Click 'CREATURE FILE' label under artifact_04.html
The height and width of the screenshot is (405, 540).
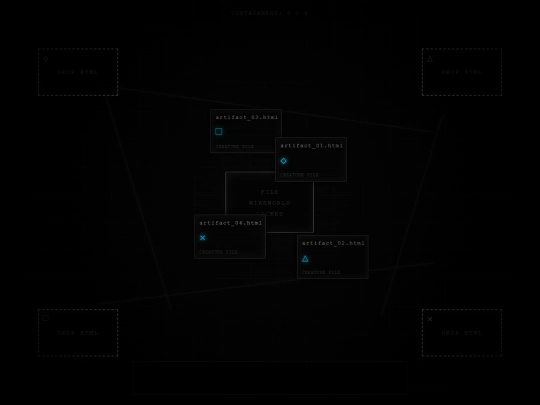coord(219,252)
